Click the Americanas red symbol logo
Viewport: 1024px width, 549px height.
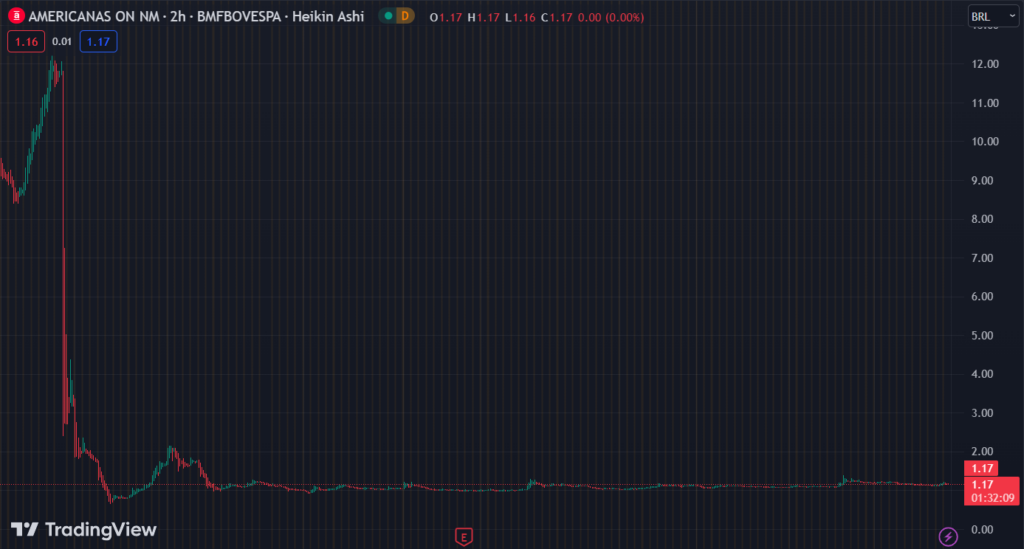(16, 16)
